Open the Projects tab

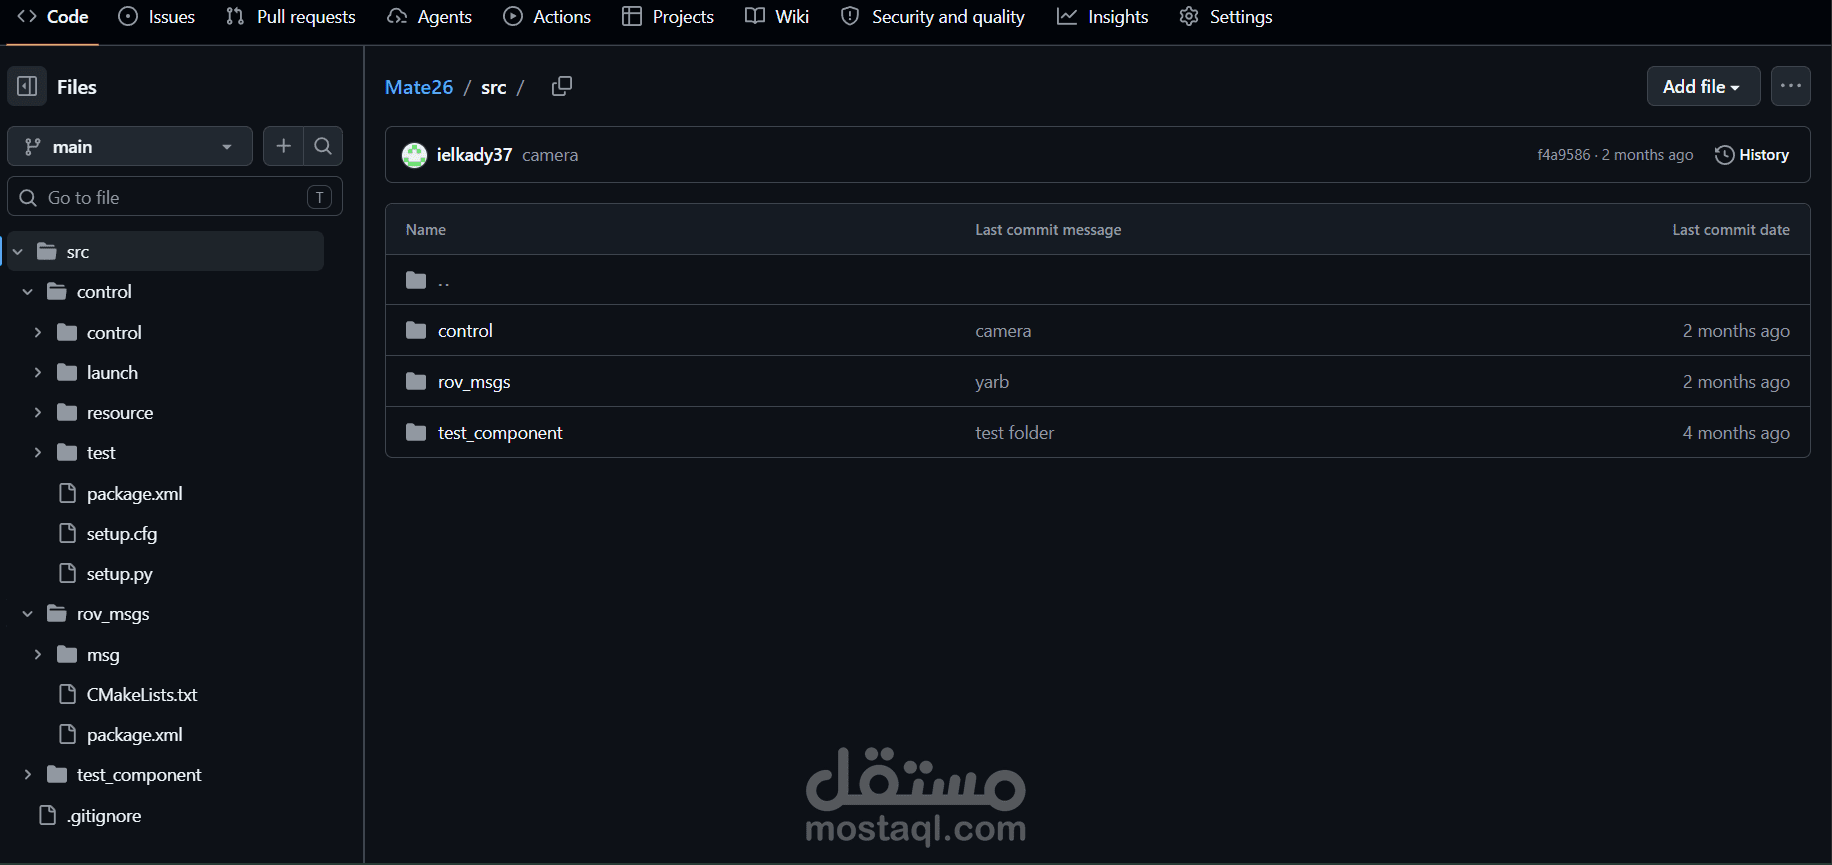point(668,17)
